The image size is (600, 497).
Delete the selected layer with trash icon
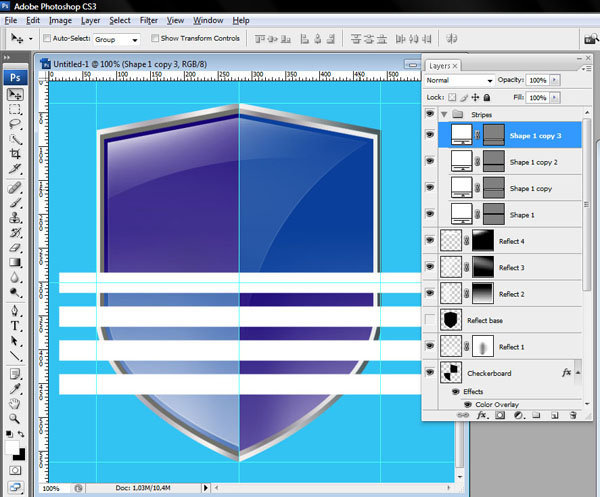point(573,415)
